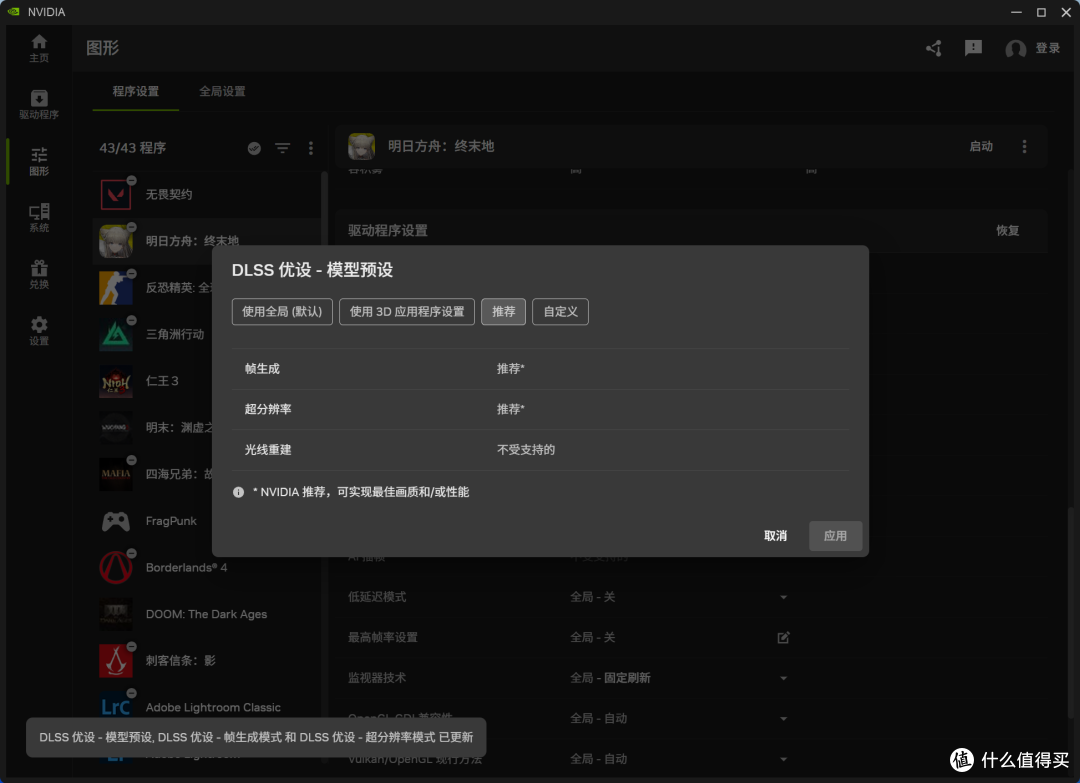This screenshot has height=783, width=1080.
Task: Click the 监视器技术 value 全局 - 固定刷新
Action: [x=610, y=678]
